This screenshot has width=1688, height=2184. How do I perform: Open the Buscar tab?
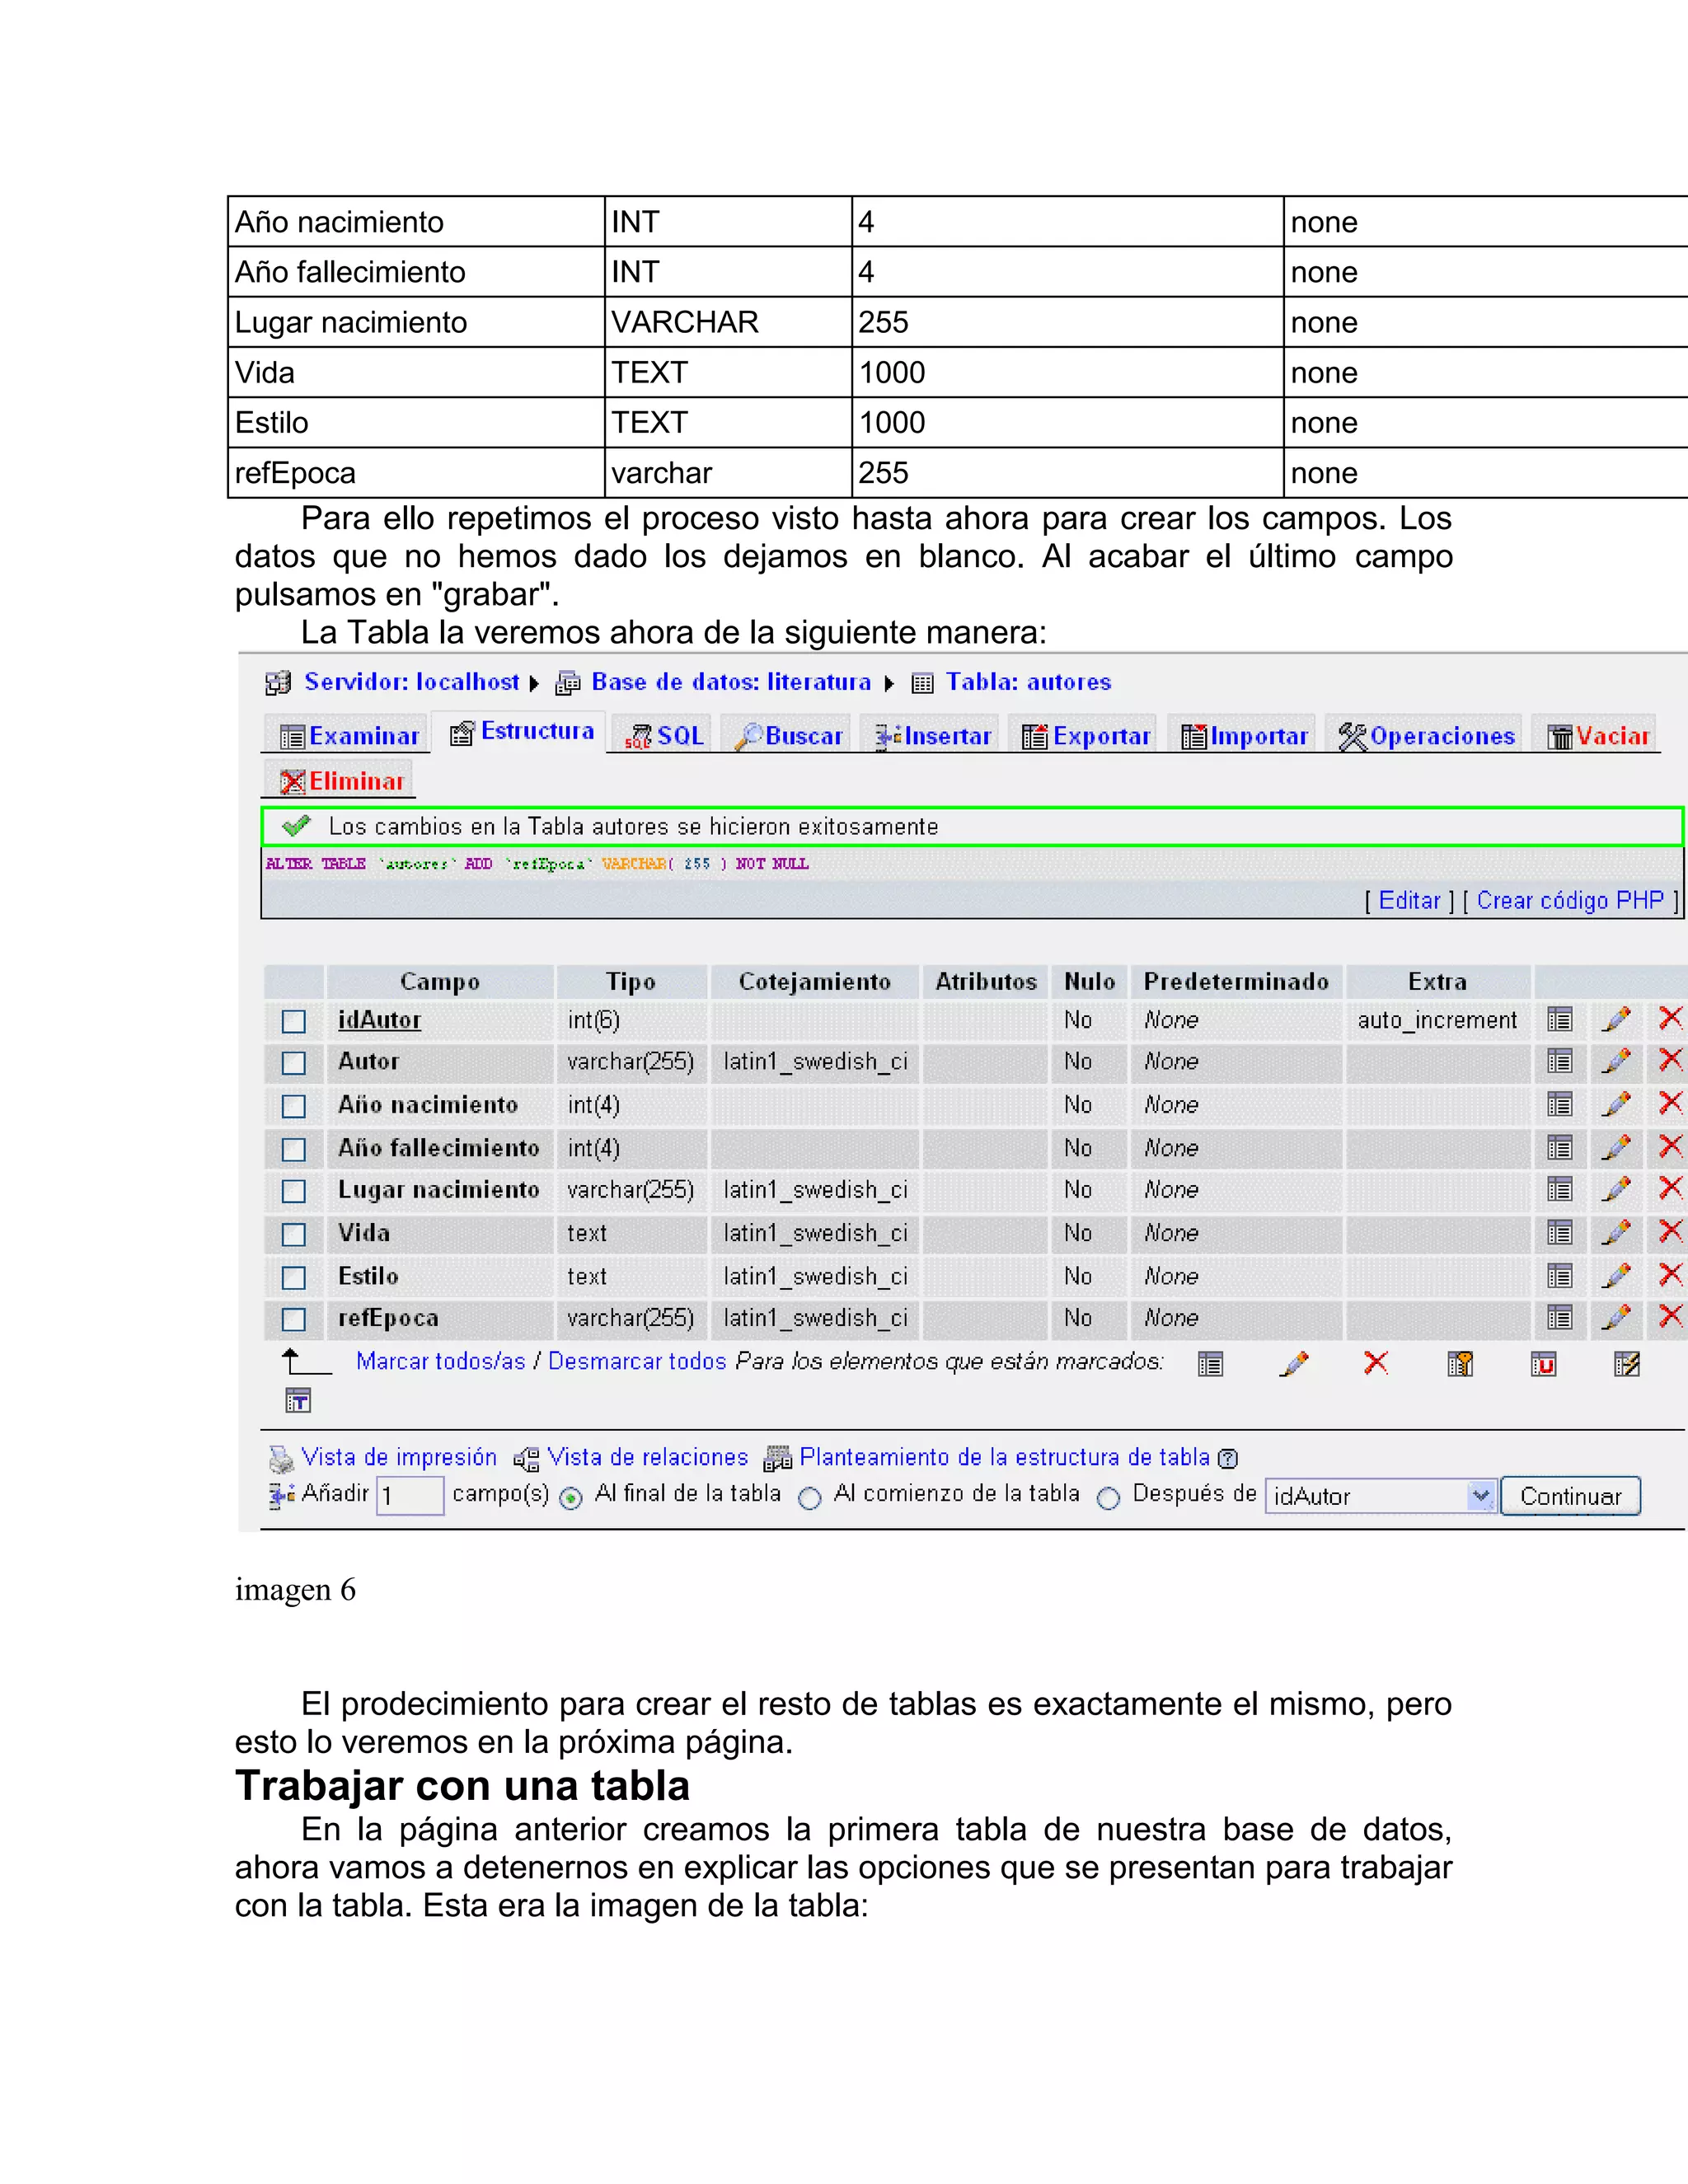coord(787,736)
